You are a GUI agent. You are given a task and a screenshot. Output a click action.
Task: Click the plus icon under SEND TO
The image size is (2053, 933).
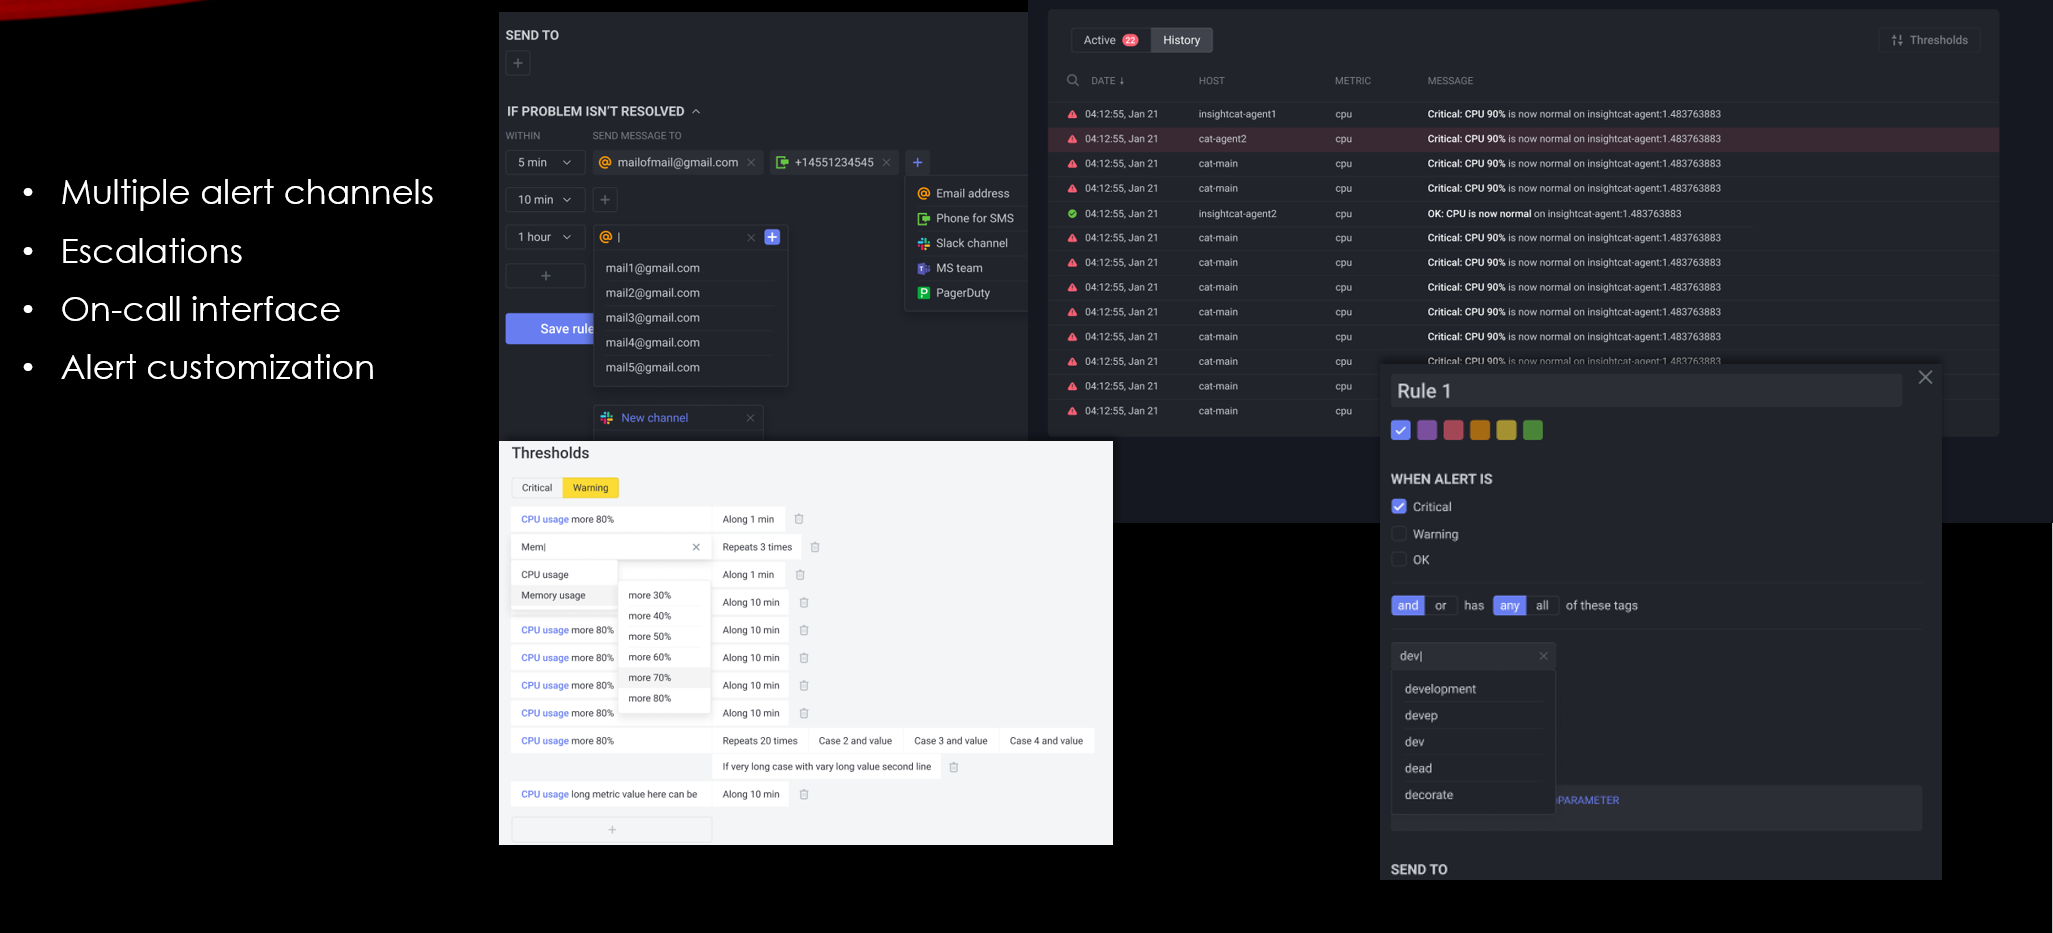(x=518, y=63)
